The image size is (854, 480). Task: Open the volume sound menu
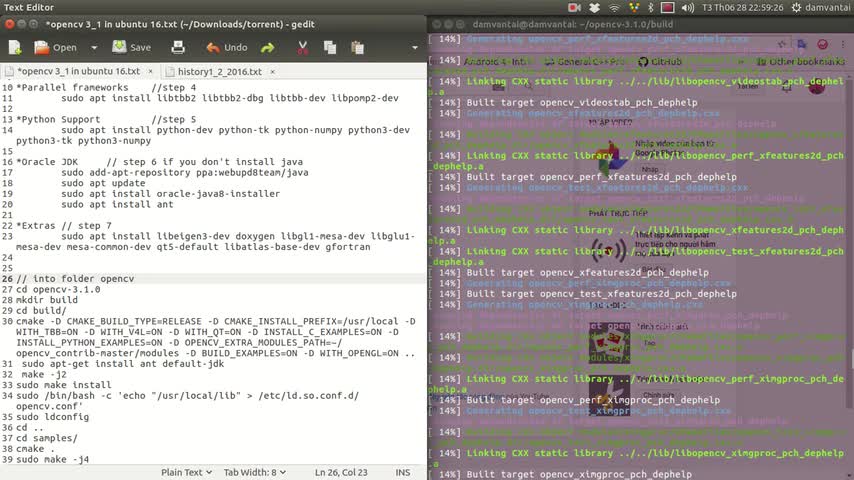[687, 8]
